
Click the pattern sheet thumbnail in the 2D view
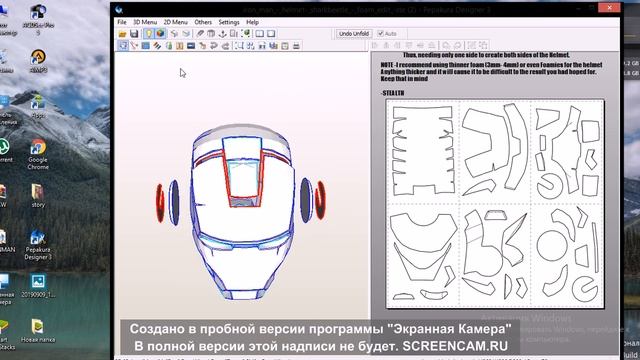point(495,204)
